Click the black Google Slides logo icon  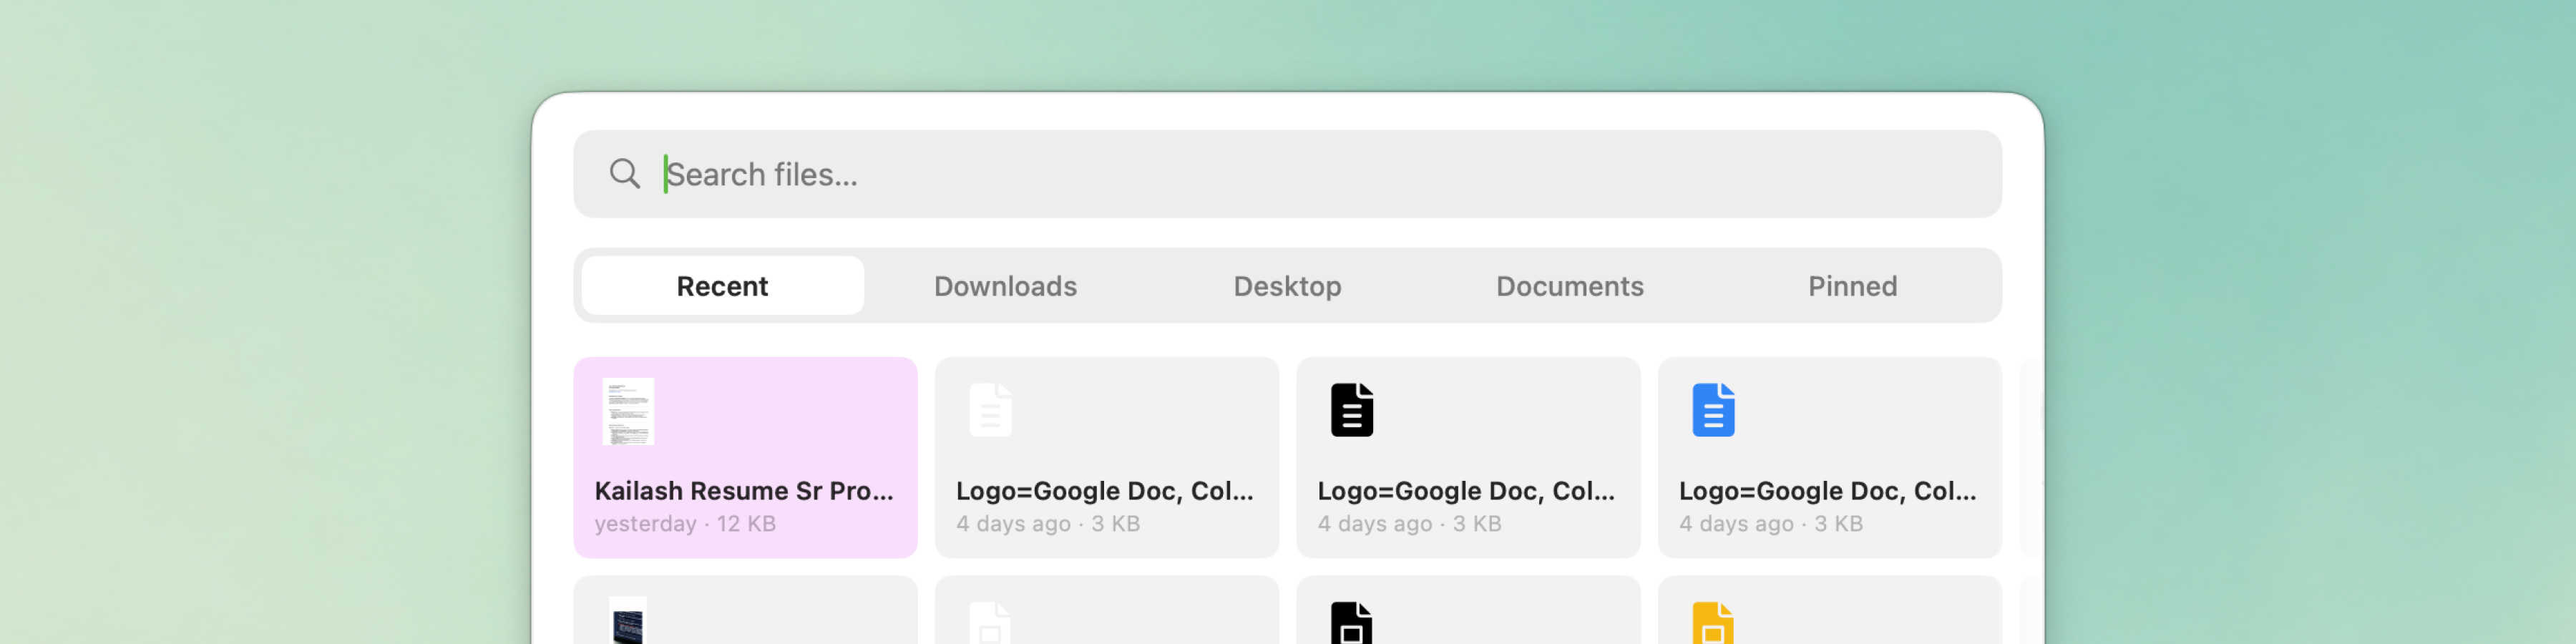click(x=1352, y=623)
